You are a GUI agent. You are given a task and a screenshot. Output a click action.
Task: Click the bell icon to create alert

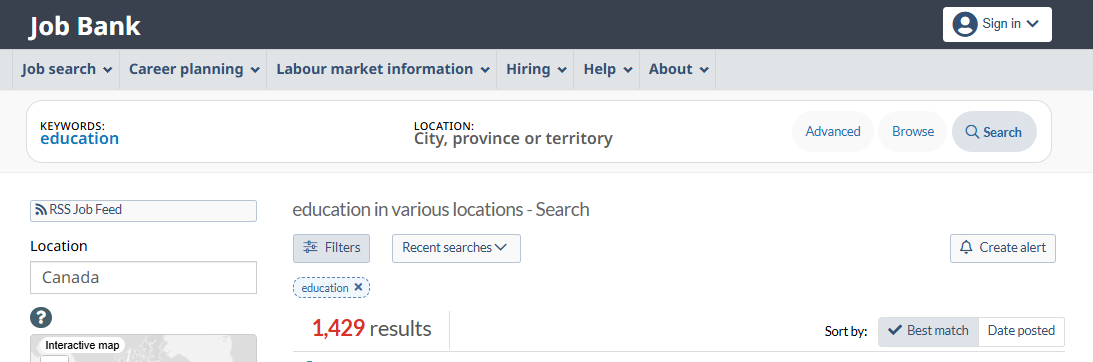point(966,248)
